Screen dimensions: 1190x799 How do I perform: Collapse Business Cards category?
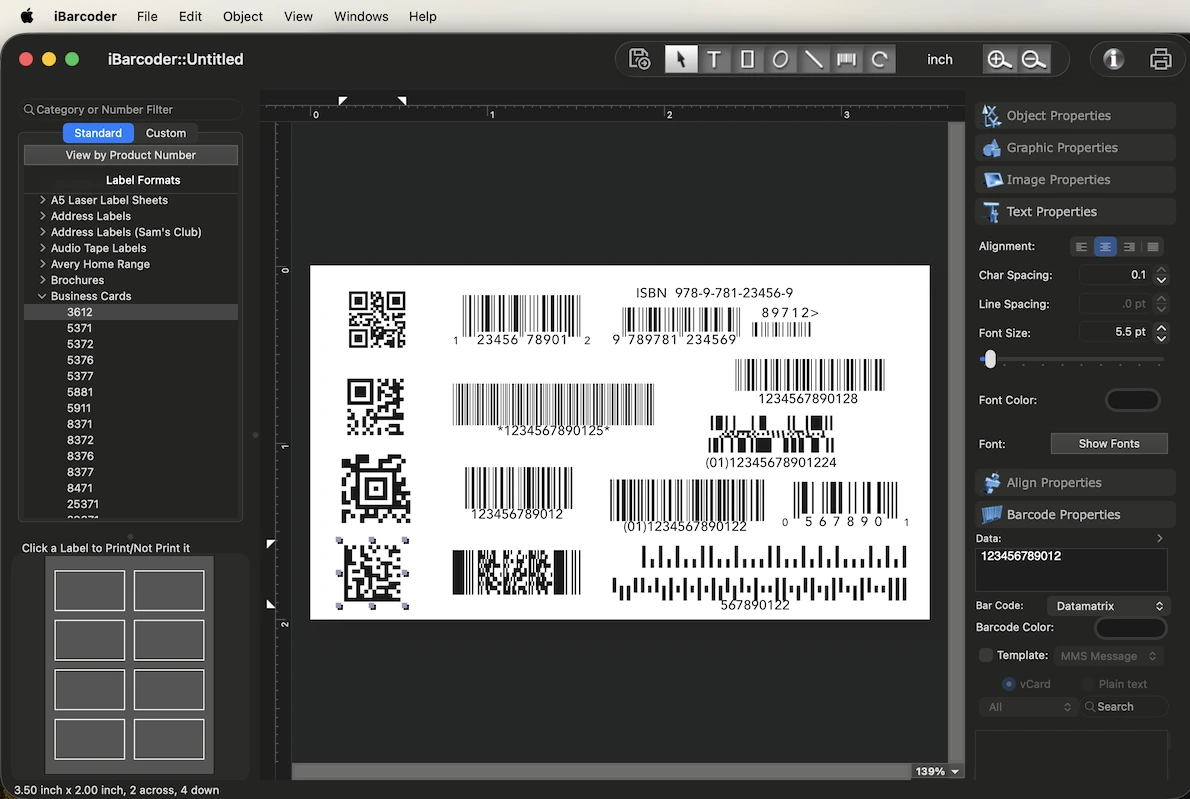[42, 296]
